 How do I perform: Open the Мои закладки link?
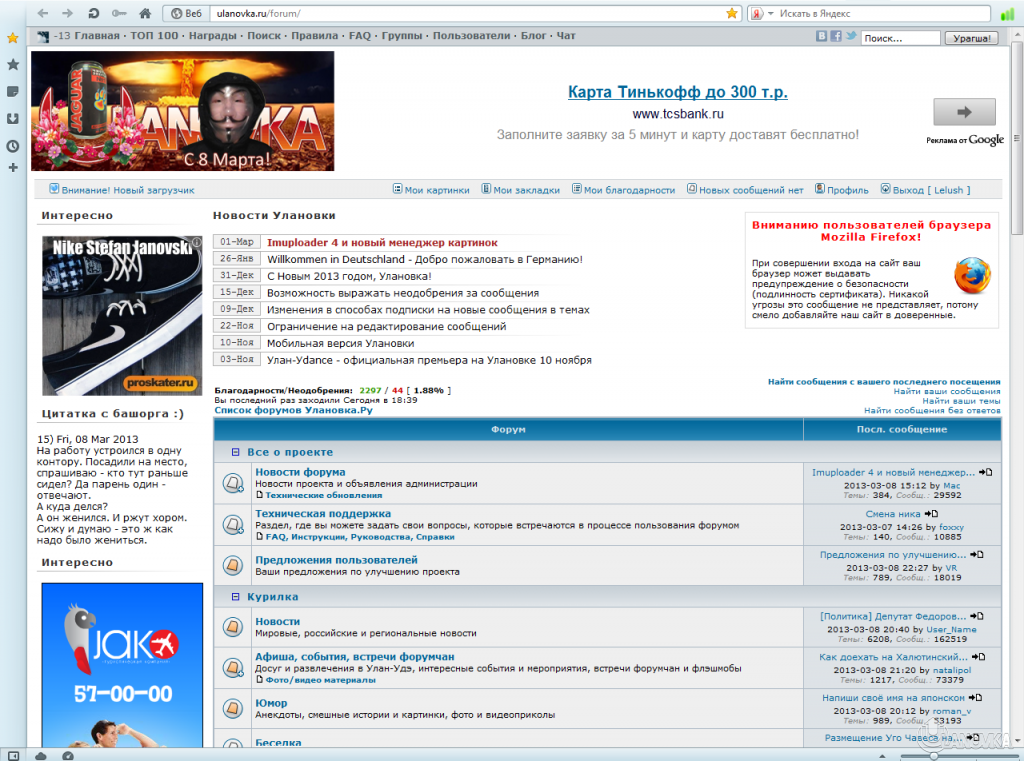click(x=521, y=190)
